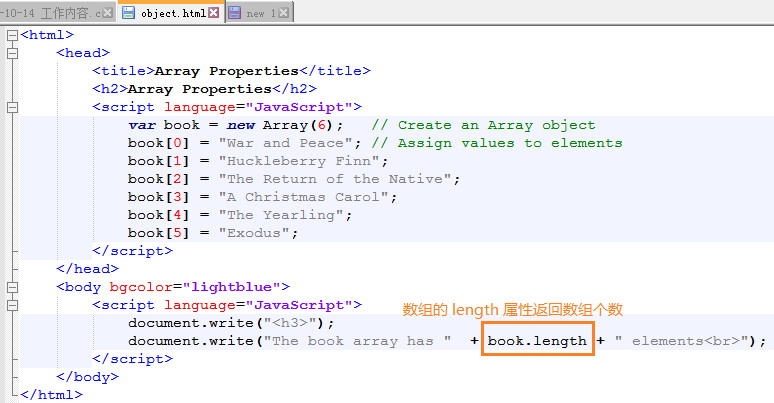This screenshot has height=403, width=774.
Task: Click the string "The book array has "
Action: pos(357,341)
